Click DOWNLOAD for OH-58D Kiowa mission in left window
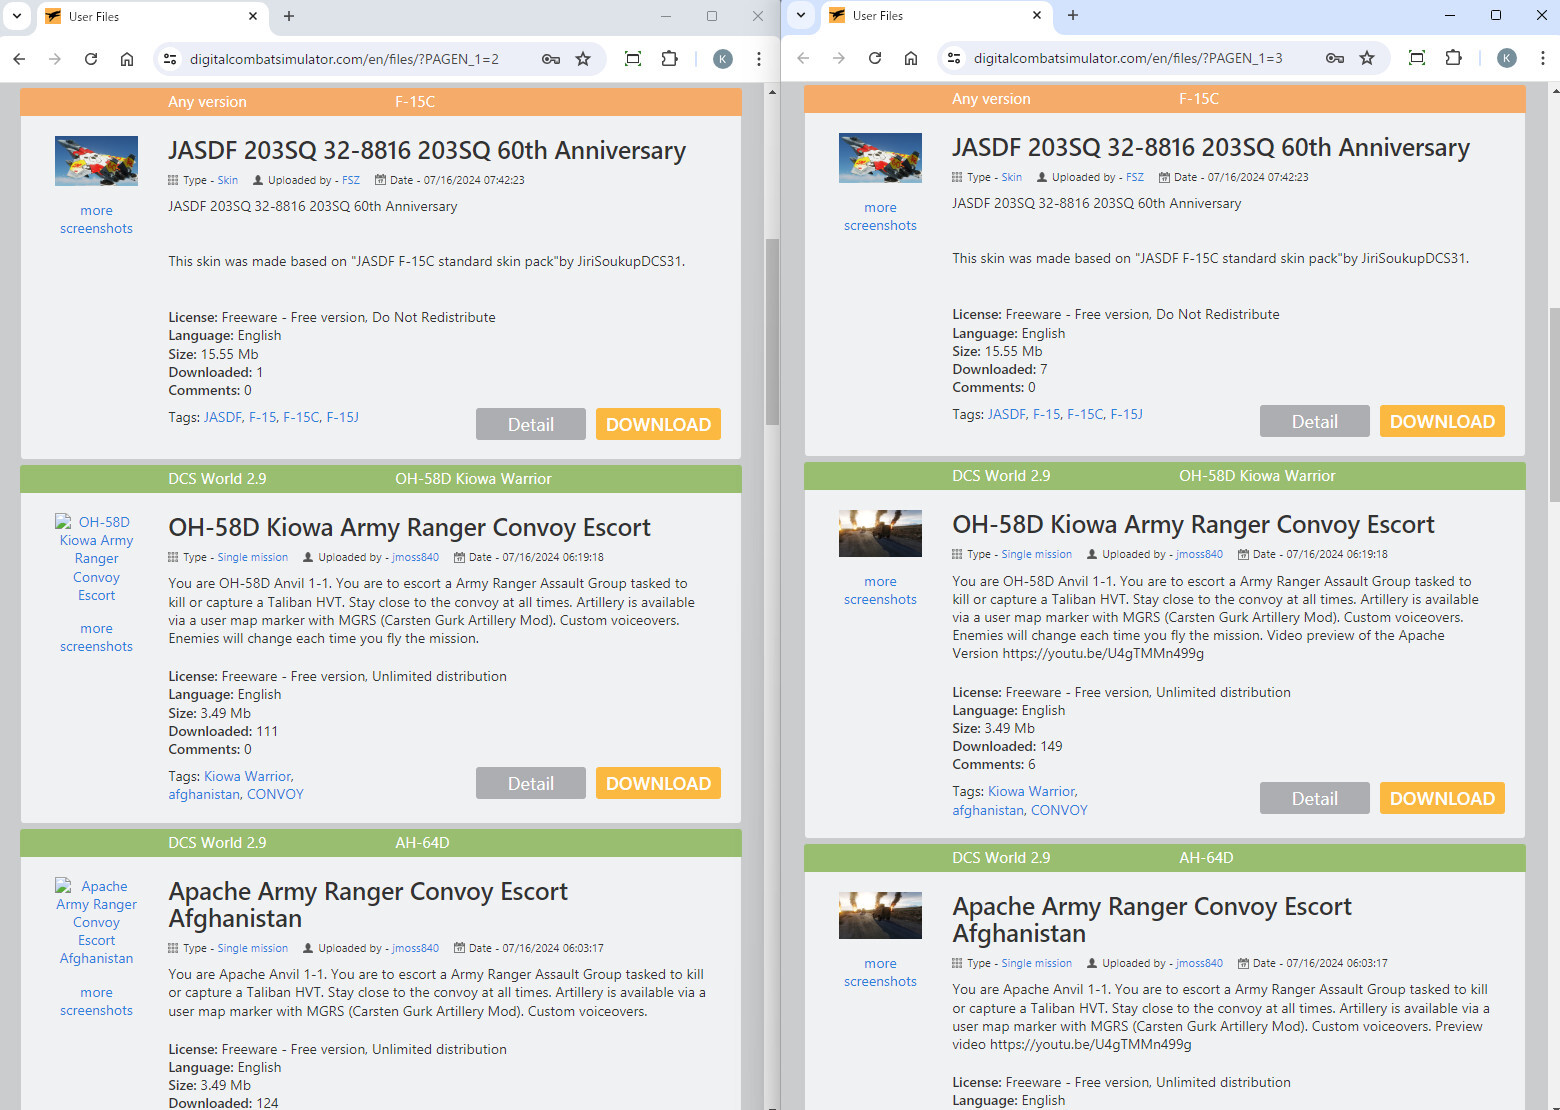Image resolution: width=1560 pixels, height=1110 pixels. coord(658,783)
